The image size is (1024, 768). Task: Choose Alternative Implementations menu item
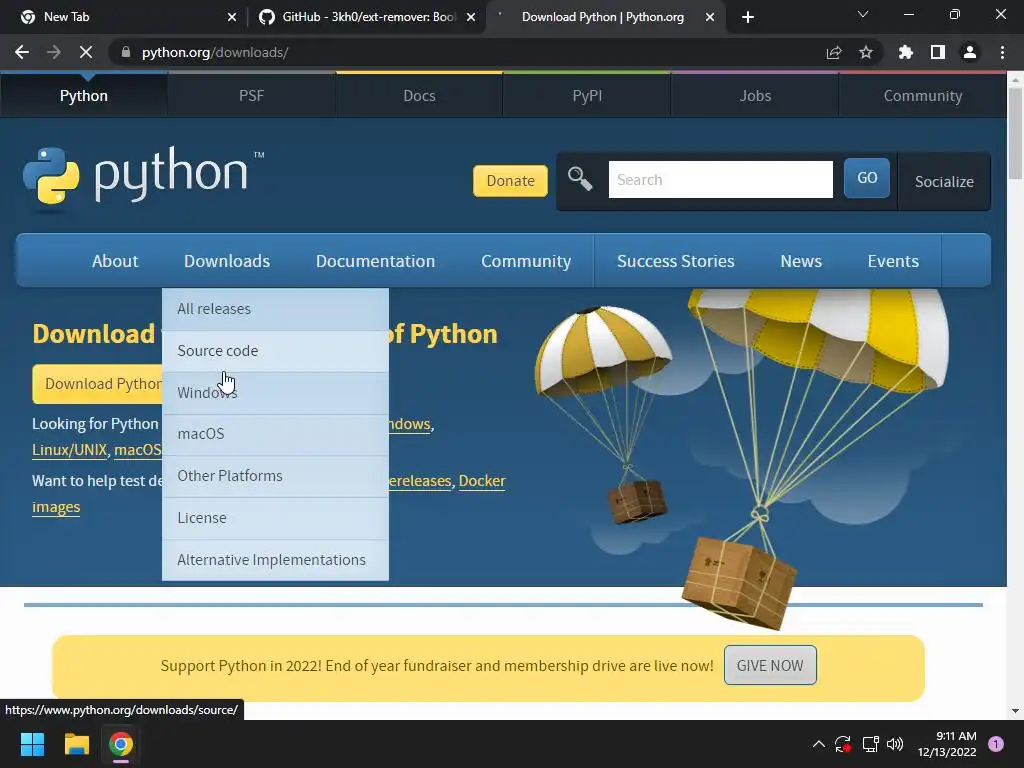point(275,560)
